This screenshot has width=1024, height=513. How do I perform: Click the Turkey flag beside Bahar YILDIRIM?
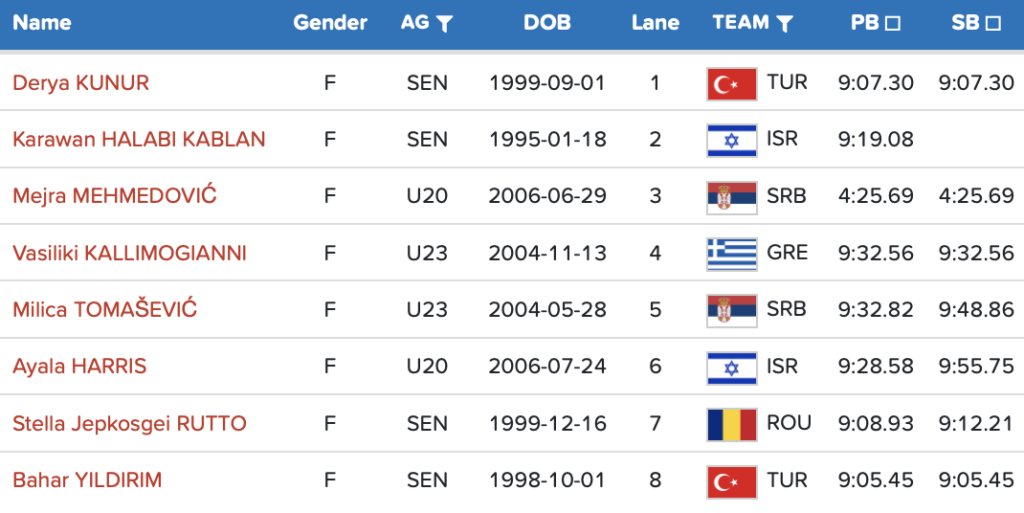[x=731, y=481]
